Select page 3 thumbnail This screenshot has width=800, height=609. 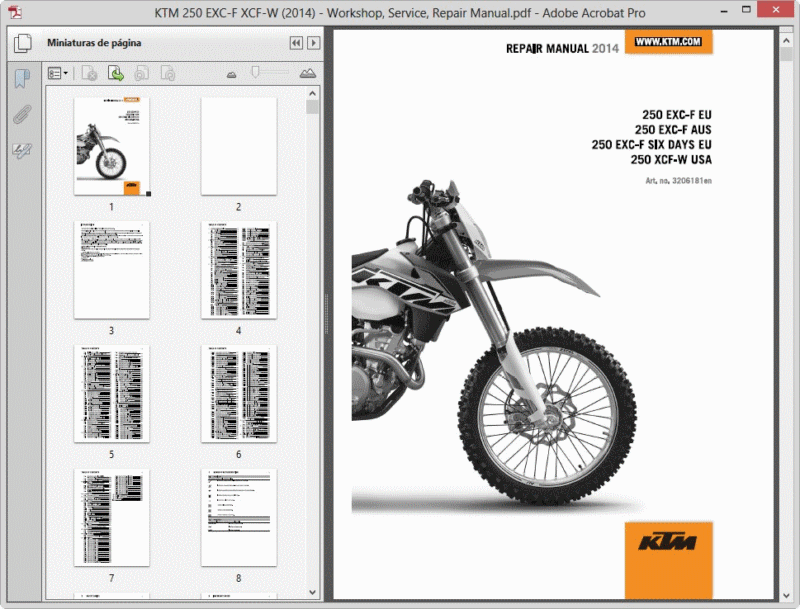(x=112, y=270)
